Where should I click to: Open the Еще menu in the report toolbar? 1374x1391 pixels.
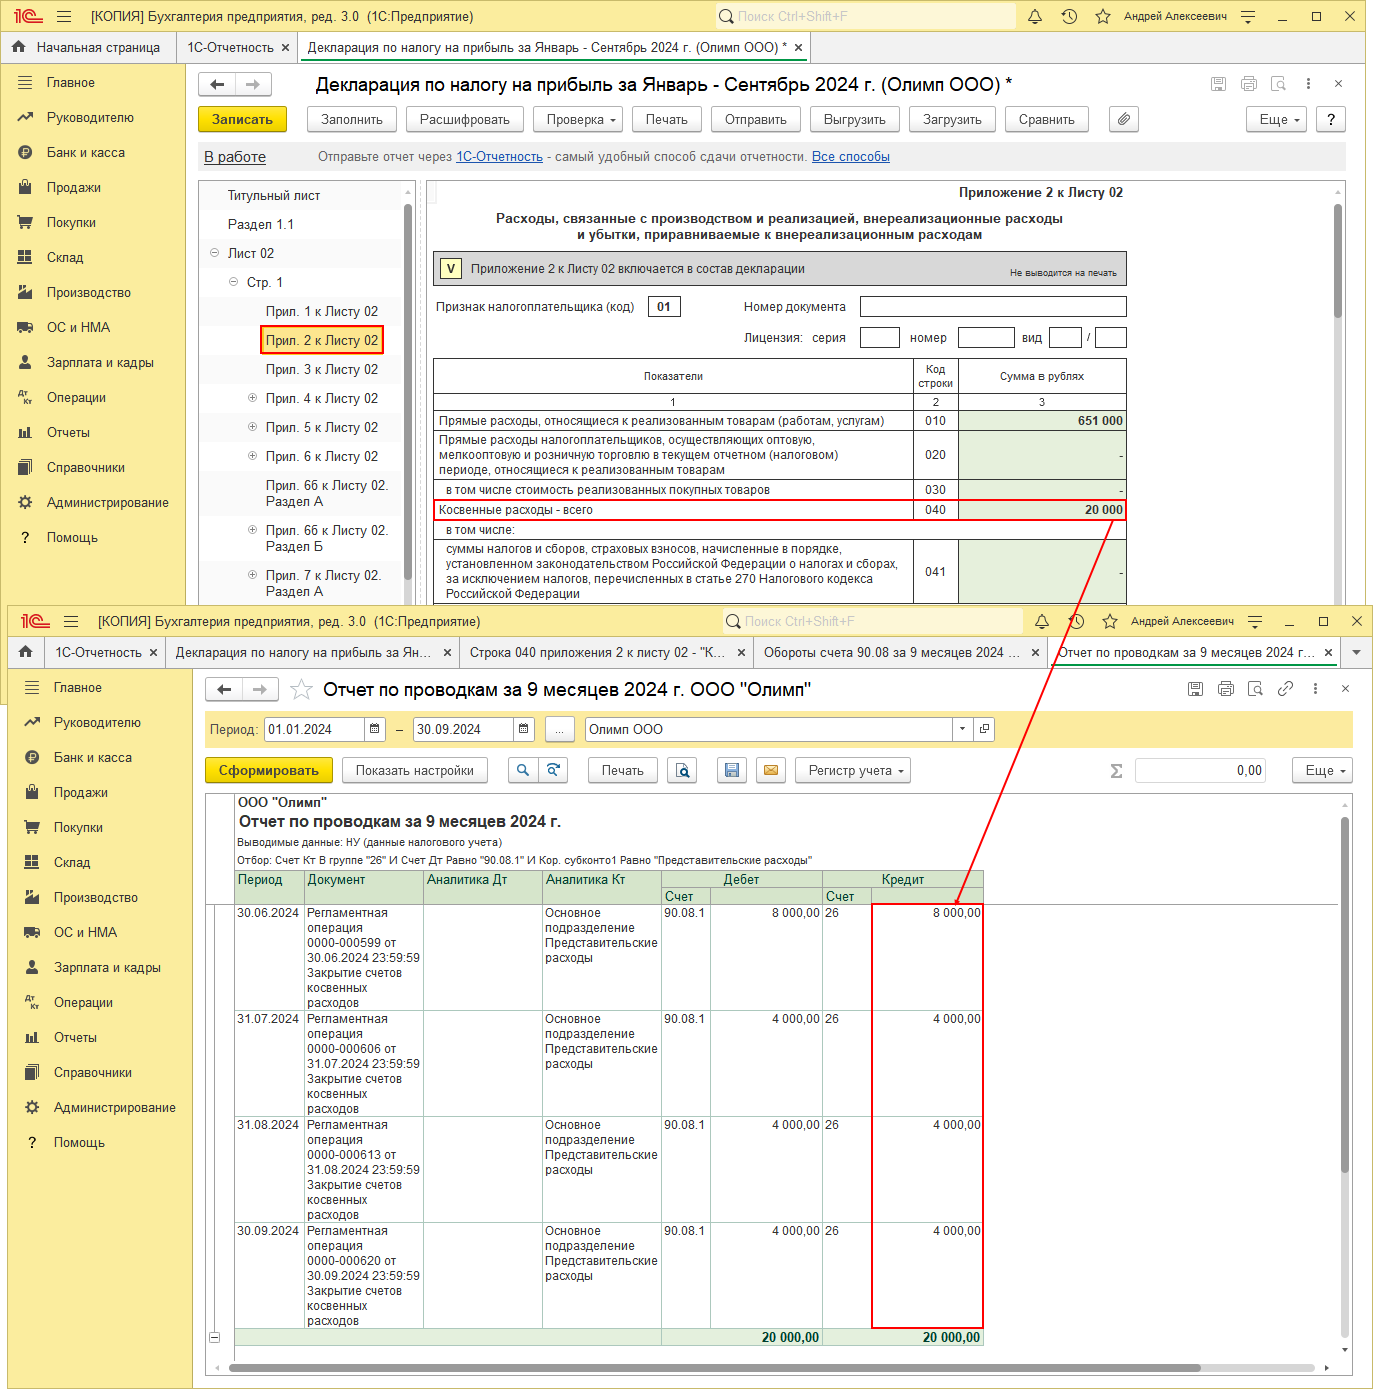point(1323,770)
